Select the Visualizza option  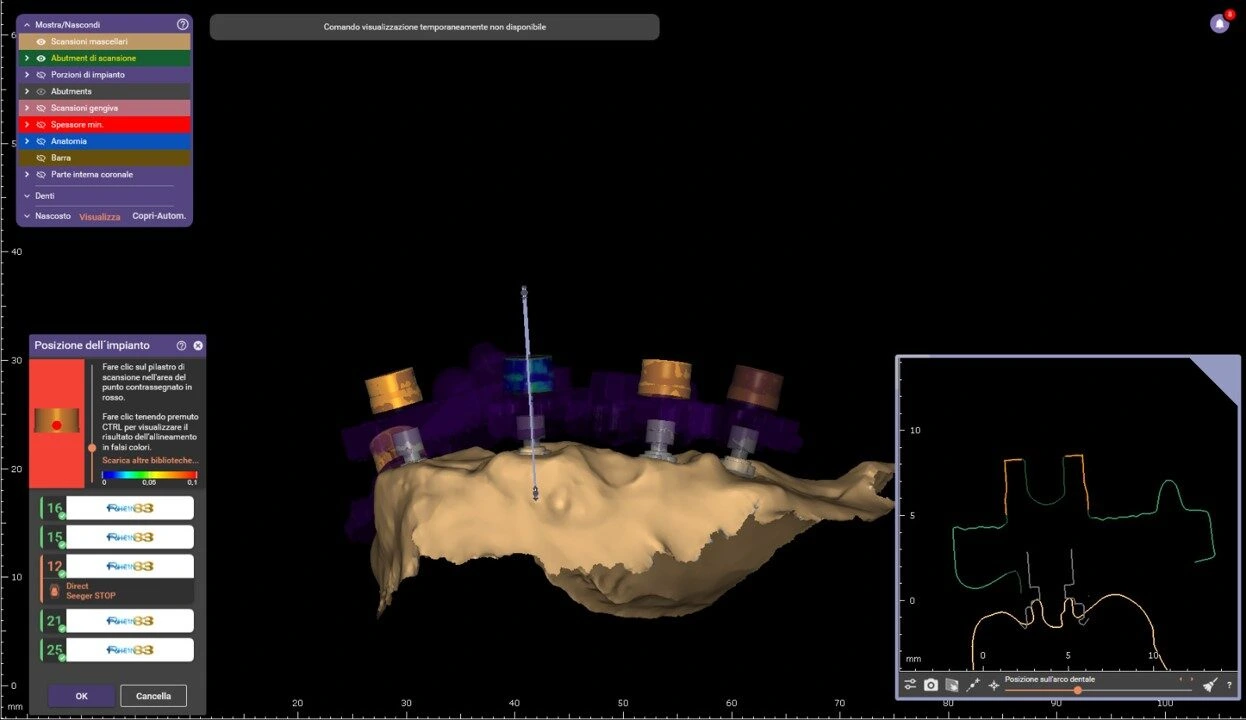(x=100, y=216)
